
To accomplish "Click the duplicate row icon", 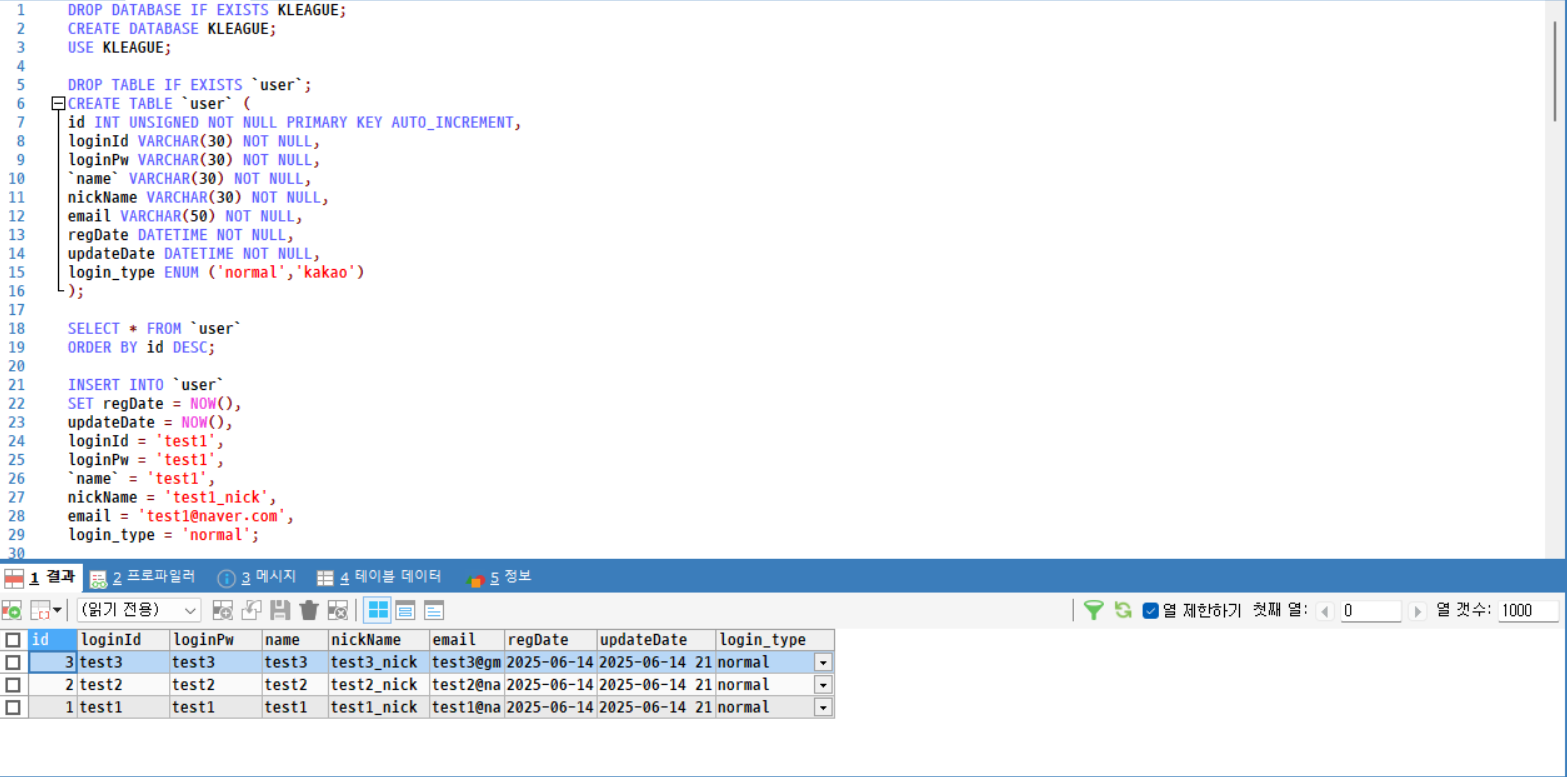I will [252, 610].
